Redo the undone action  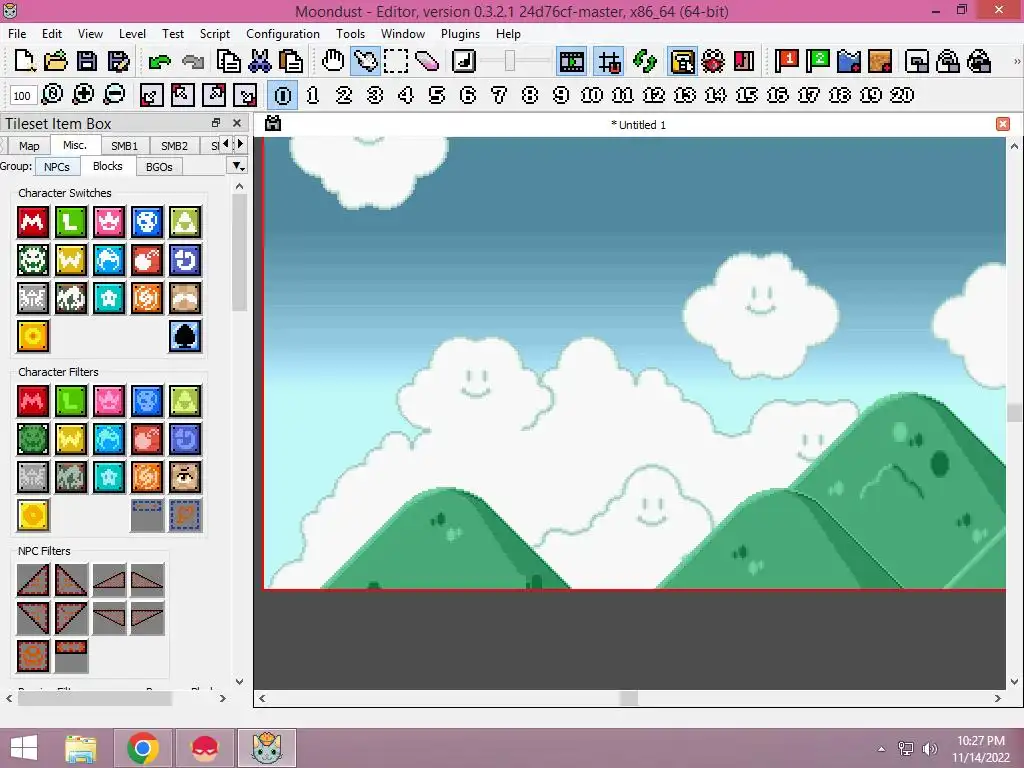pos(192,61)
